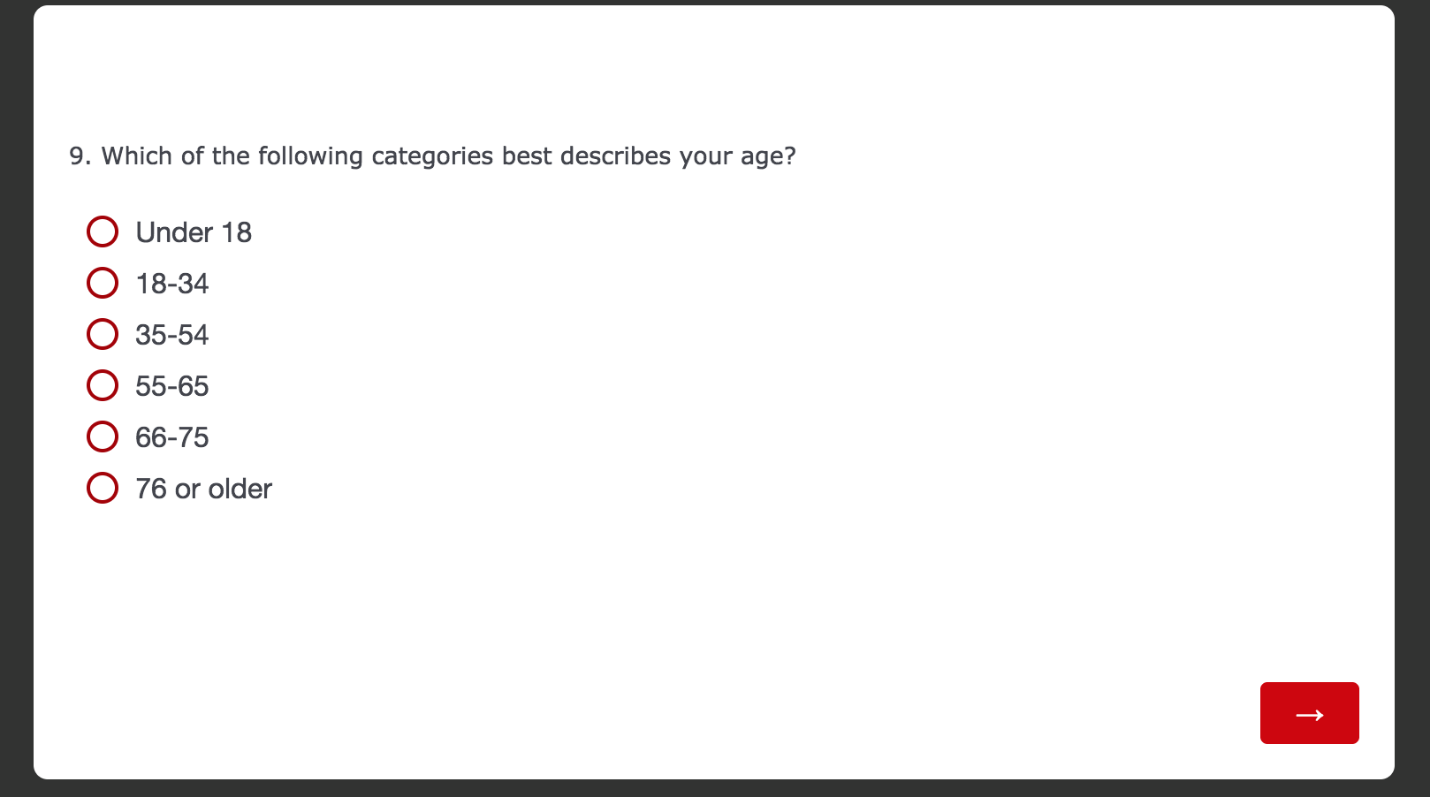This screenshot has width=1430, height=797.
Task: Select the 66-75 radio circle
Action: tap(102, 437)
